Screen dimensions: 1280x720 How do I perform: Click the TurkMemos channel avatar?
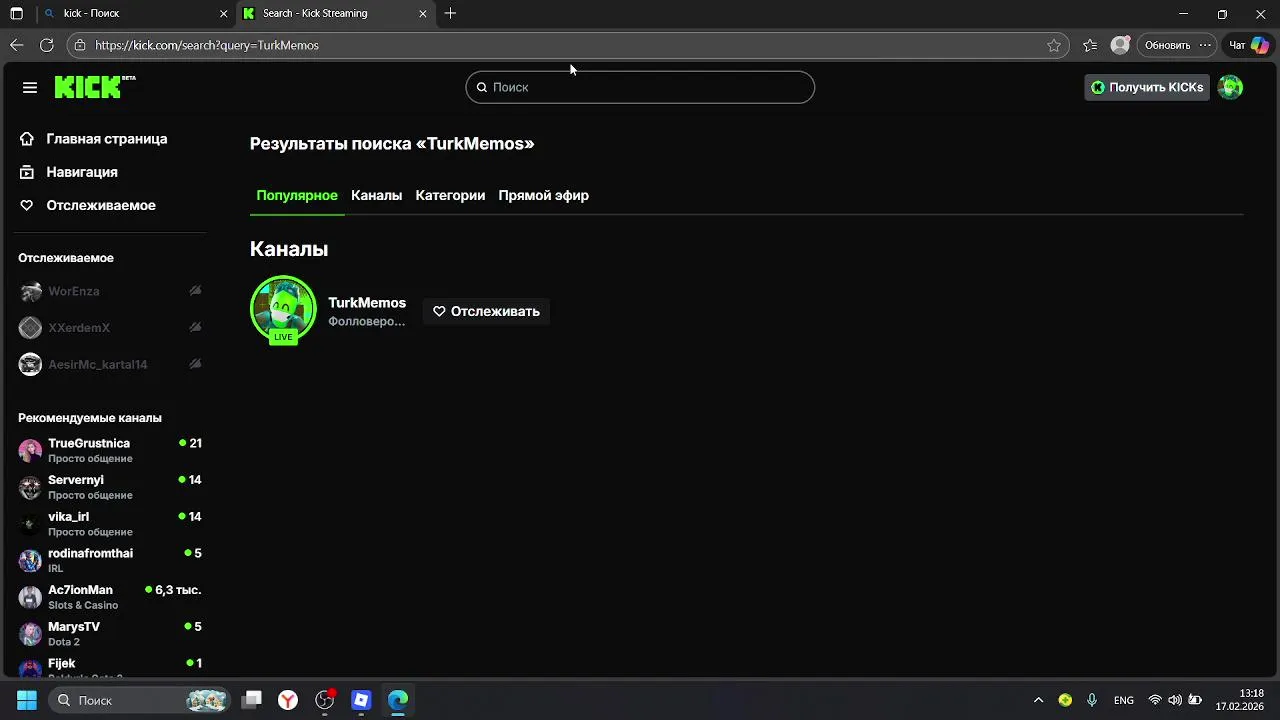pos(283,309)
